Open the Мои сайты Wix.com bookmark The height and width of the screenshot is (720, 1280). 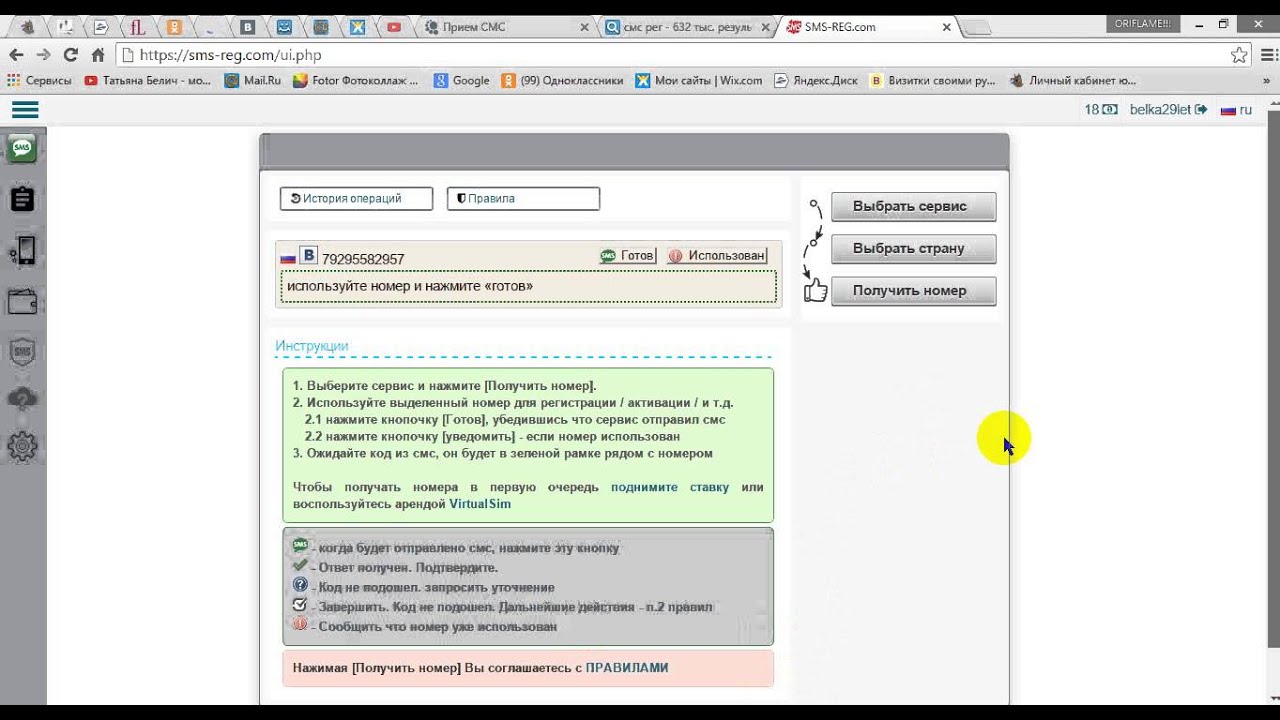699,81
